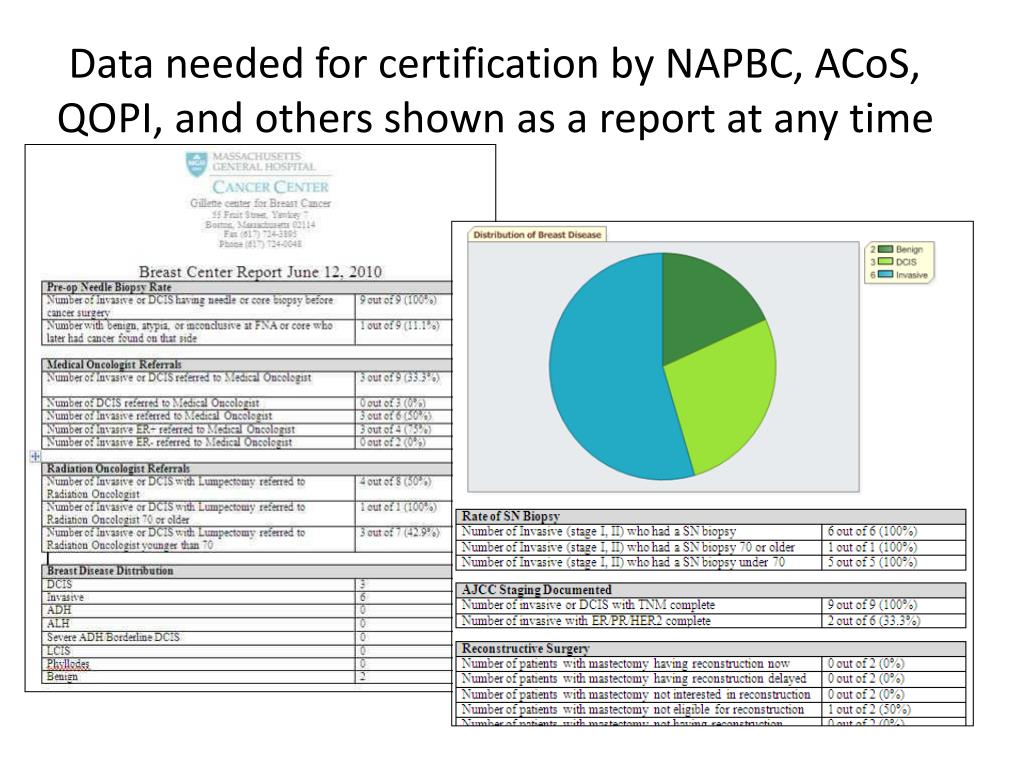Image resolution: width=1024 pixels, height=768 pixels.
Task: Click the '1 out of 9 (11.1%)' value
Action: pyautogui.click(x=399, y=325)
